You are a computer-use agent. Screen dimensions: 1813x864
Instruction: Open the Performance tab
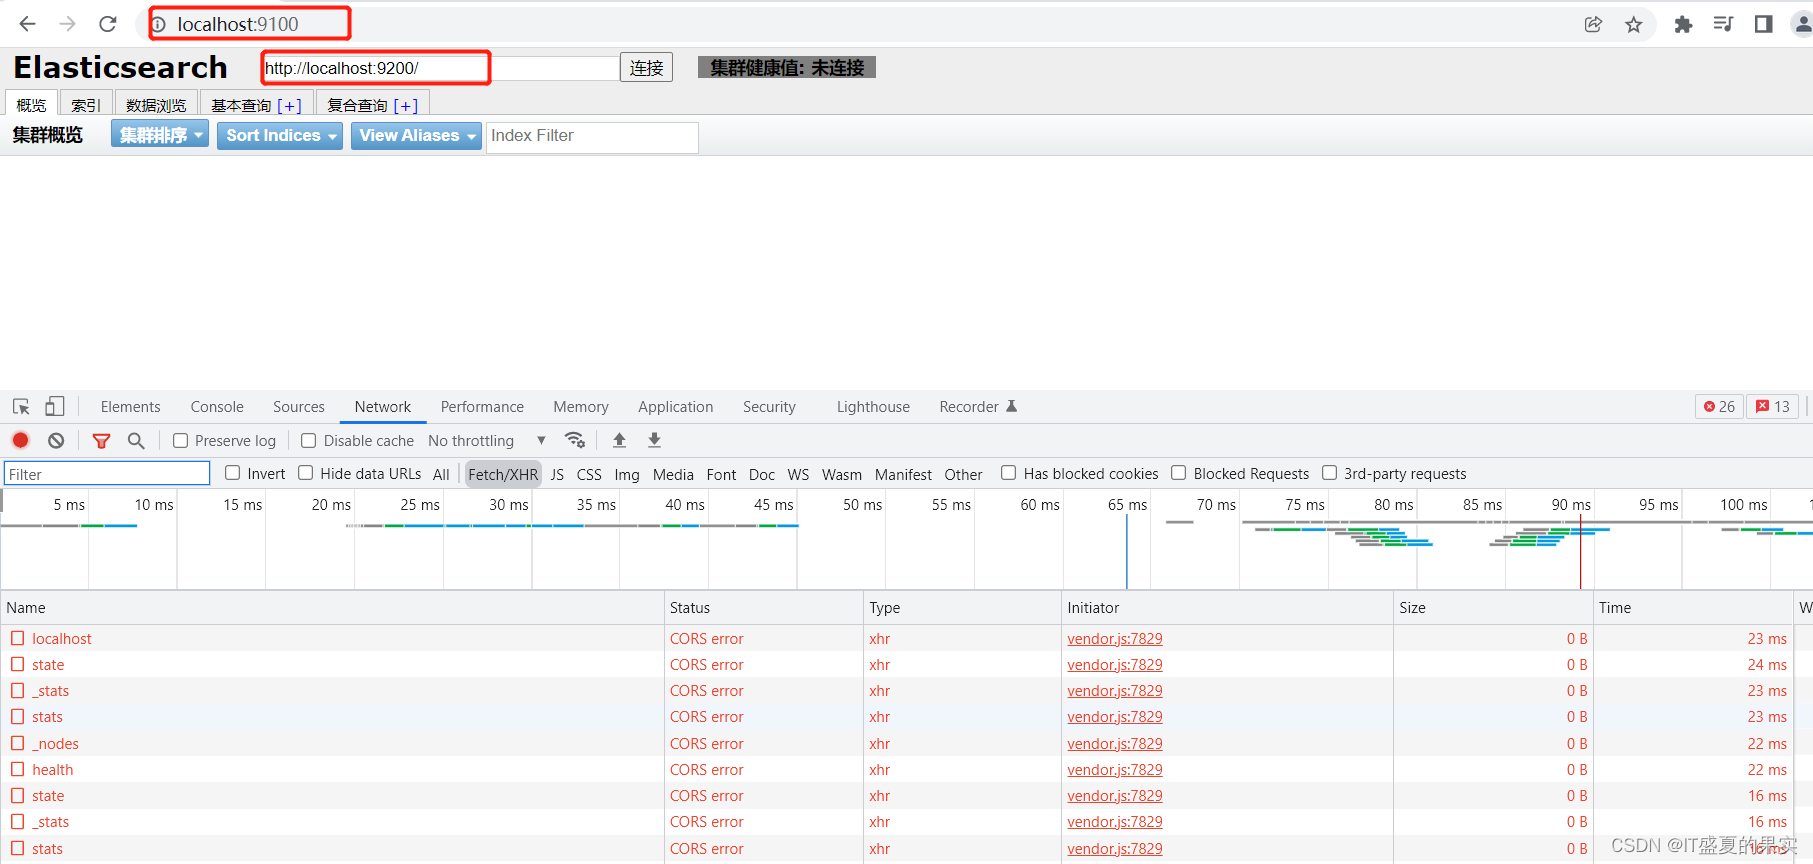(482, 407)
